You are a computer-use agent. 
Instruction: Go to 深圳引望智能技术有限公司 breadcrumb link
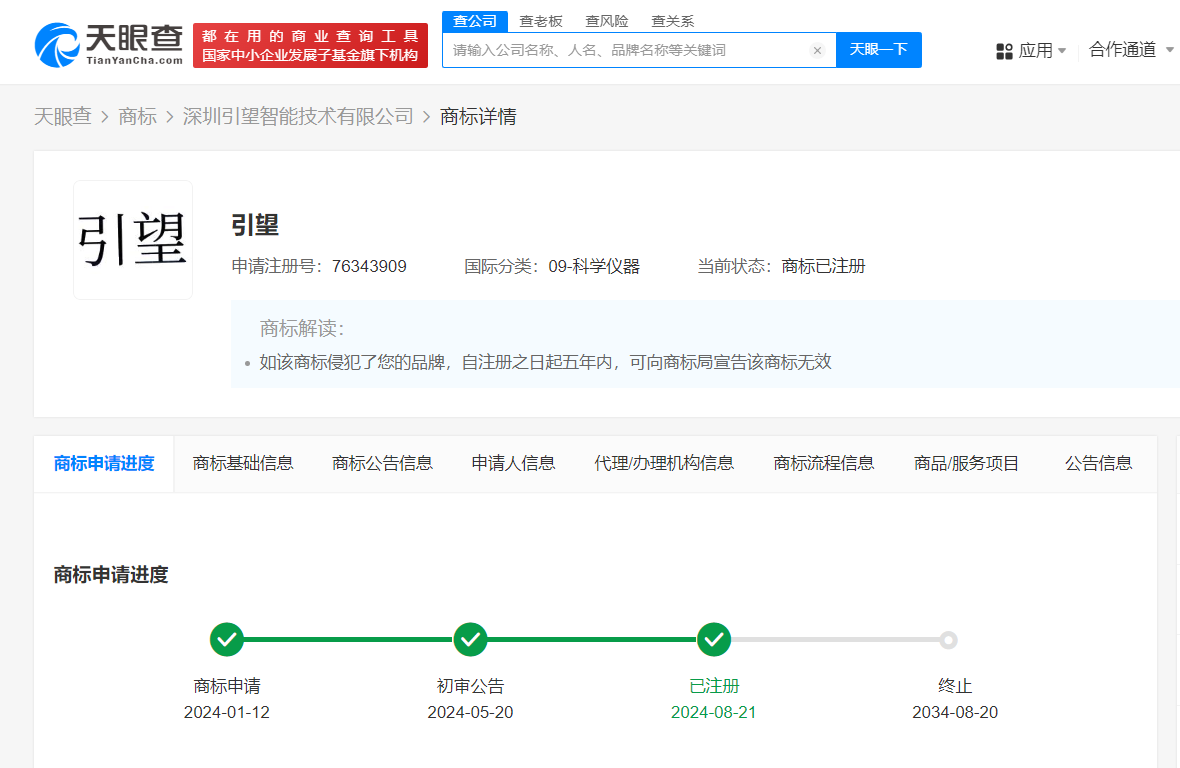click(x=298, y=117)
